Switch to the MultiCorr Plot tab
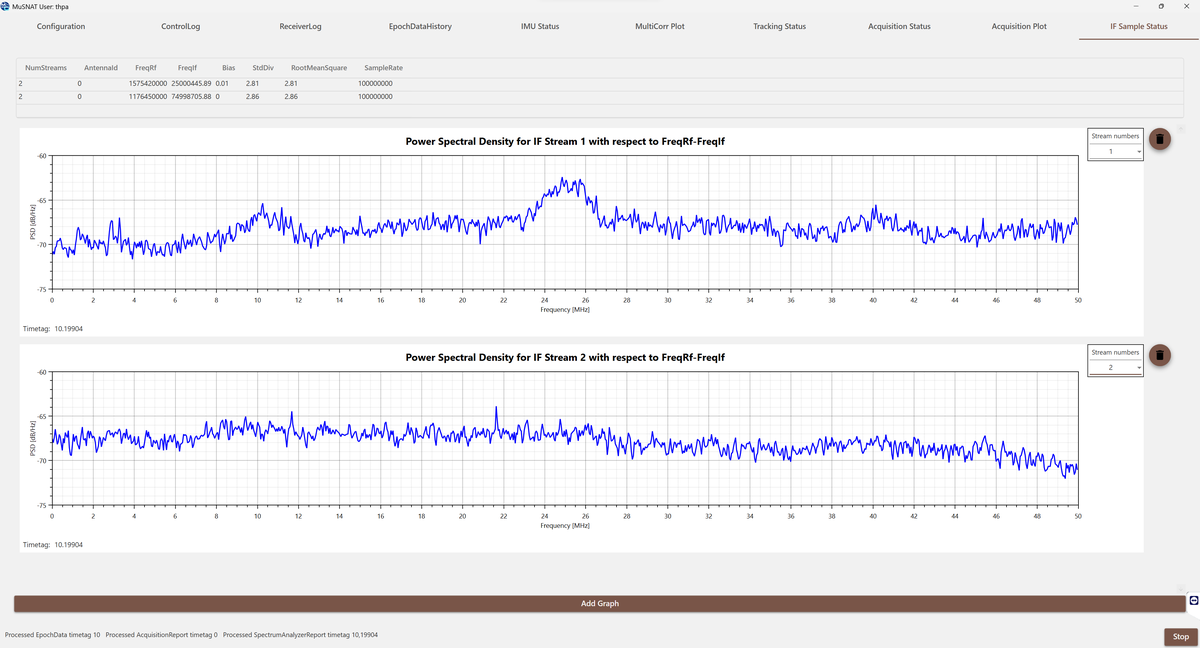 (x=660, y=26)
